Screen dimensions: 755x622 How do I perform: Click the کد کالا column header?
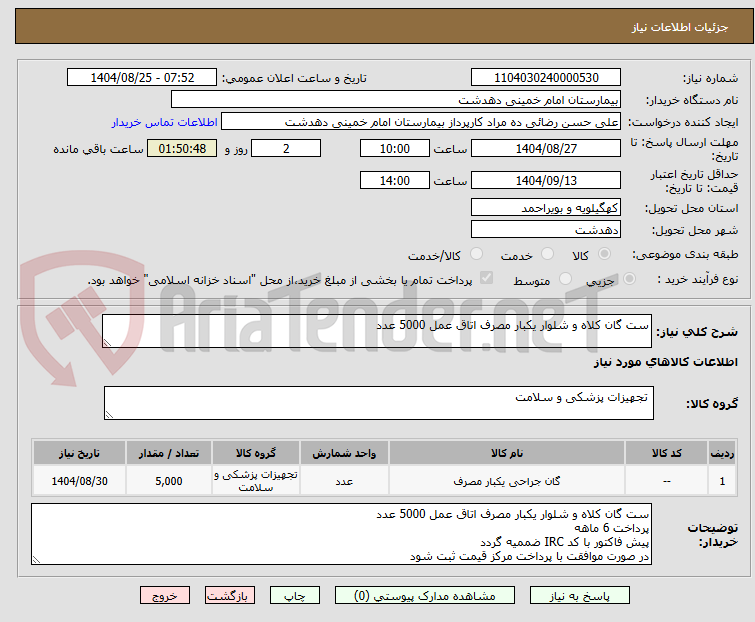tap(666, 453)
